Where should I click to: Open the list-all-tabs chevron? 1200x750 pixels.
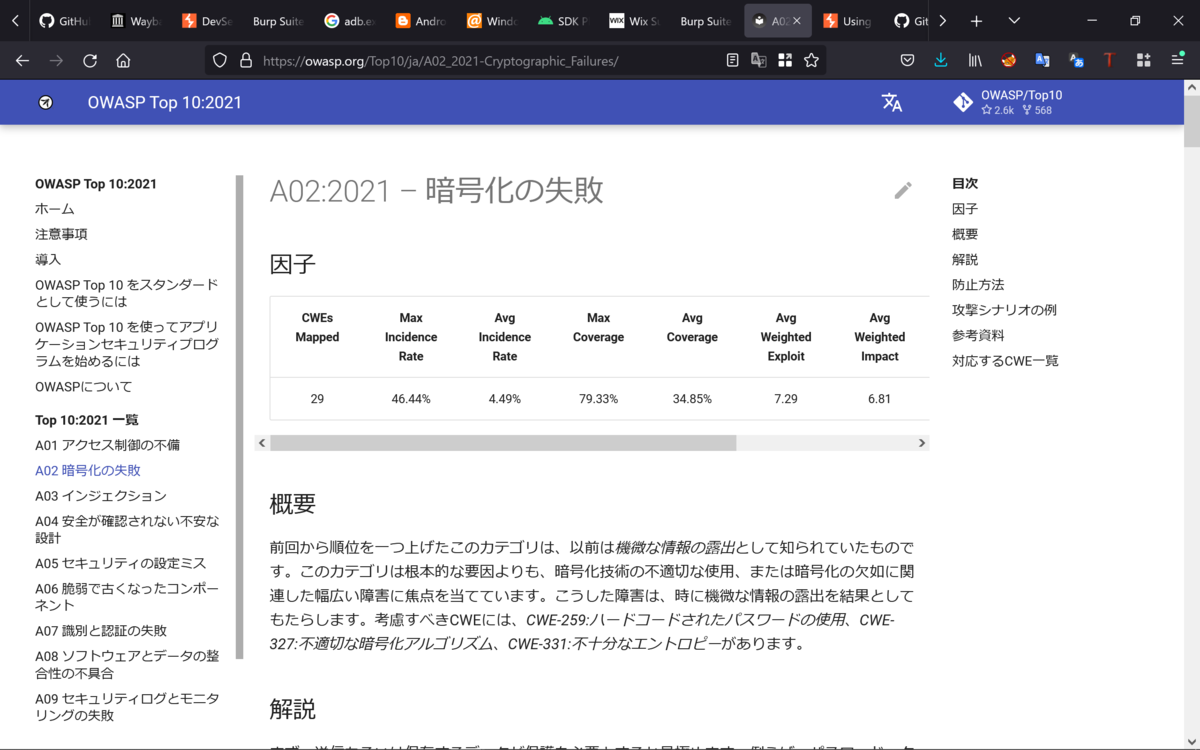1014,20
